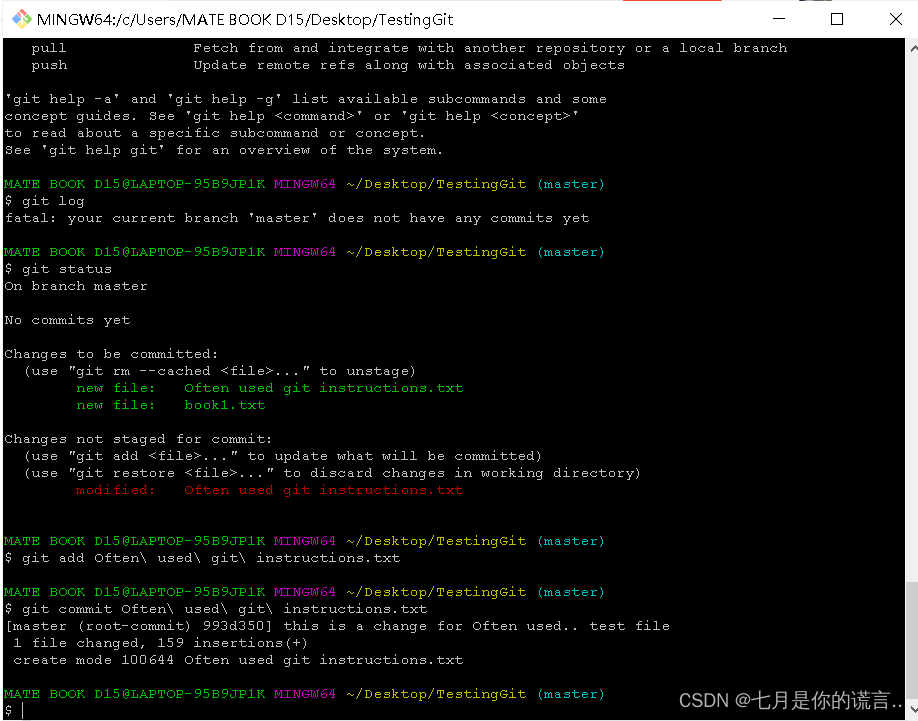Click the minimize button
This screenshot has height=721, width=918.
coord(778,19)
